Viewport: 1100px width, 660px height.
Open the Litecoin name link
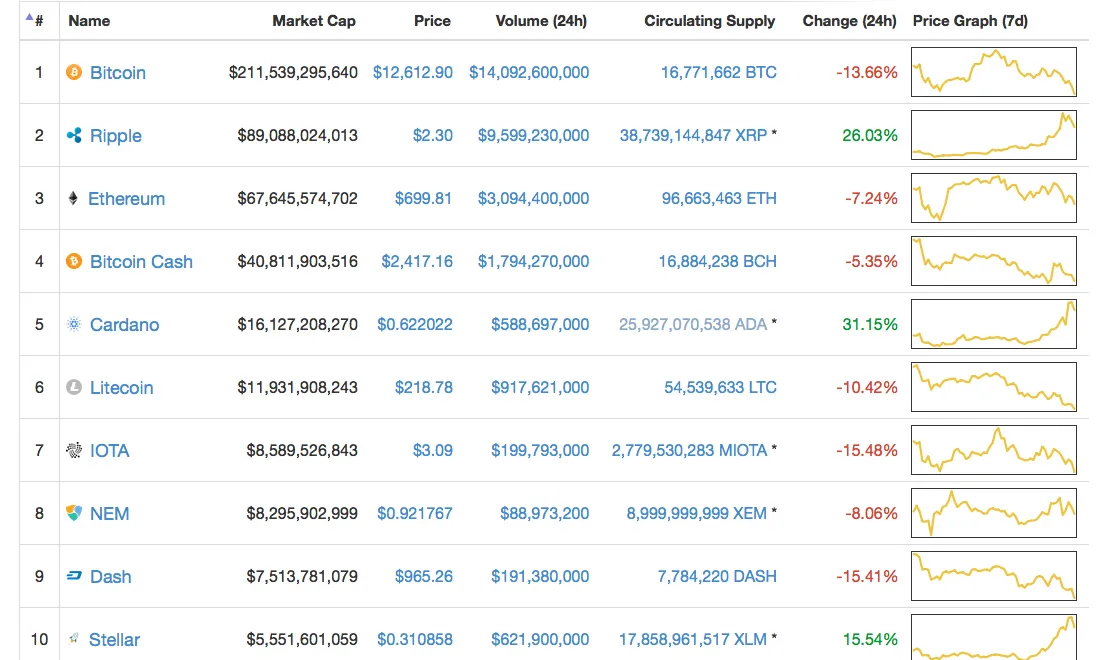(121, 388)
